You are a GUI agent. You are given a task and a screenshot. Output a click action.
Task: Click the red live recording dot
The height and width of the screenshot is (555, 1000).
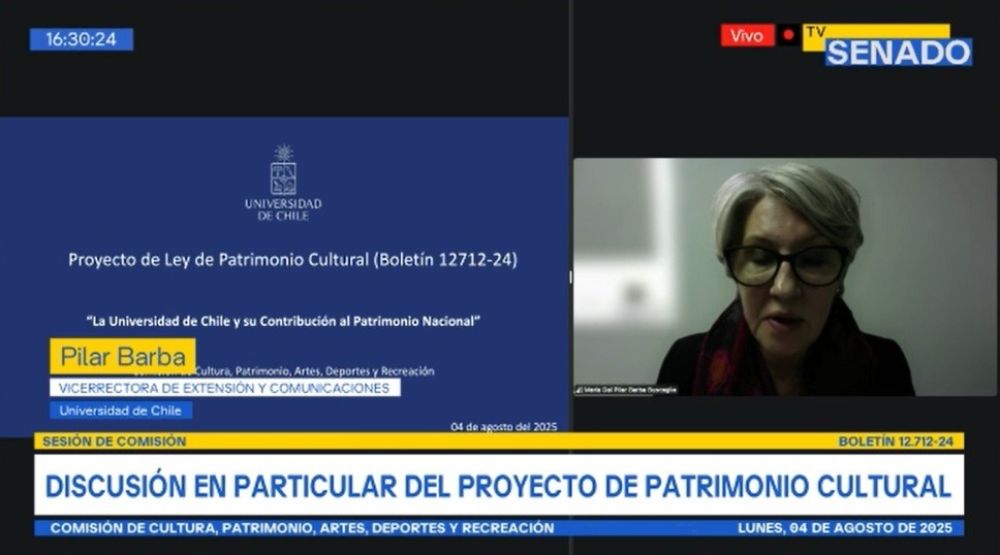pyautogui.click(x=789, y=36)
